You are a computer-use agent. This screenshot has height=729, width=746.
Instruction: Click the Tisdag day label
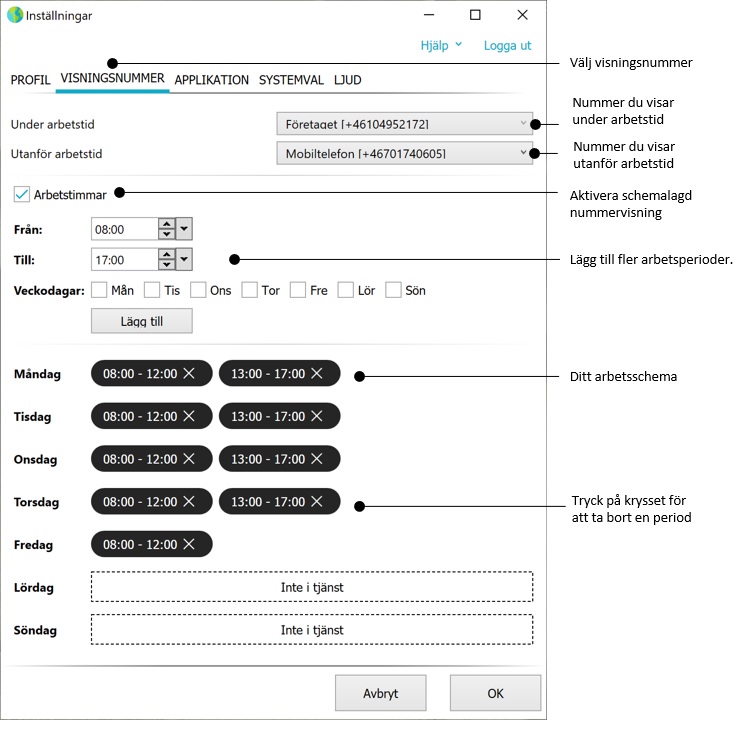click(x=32, y=417)
